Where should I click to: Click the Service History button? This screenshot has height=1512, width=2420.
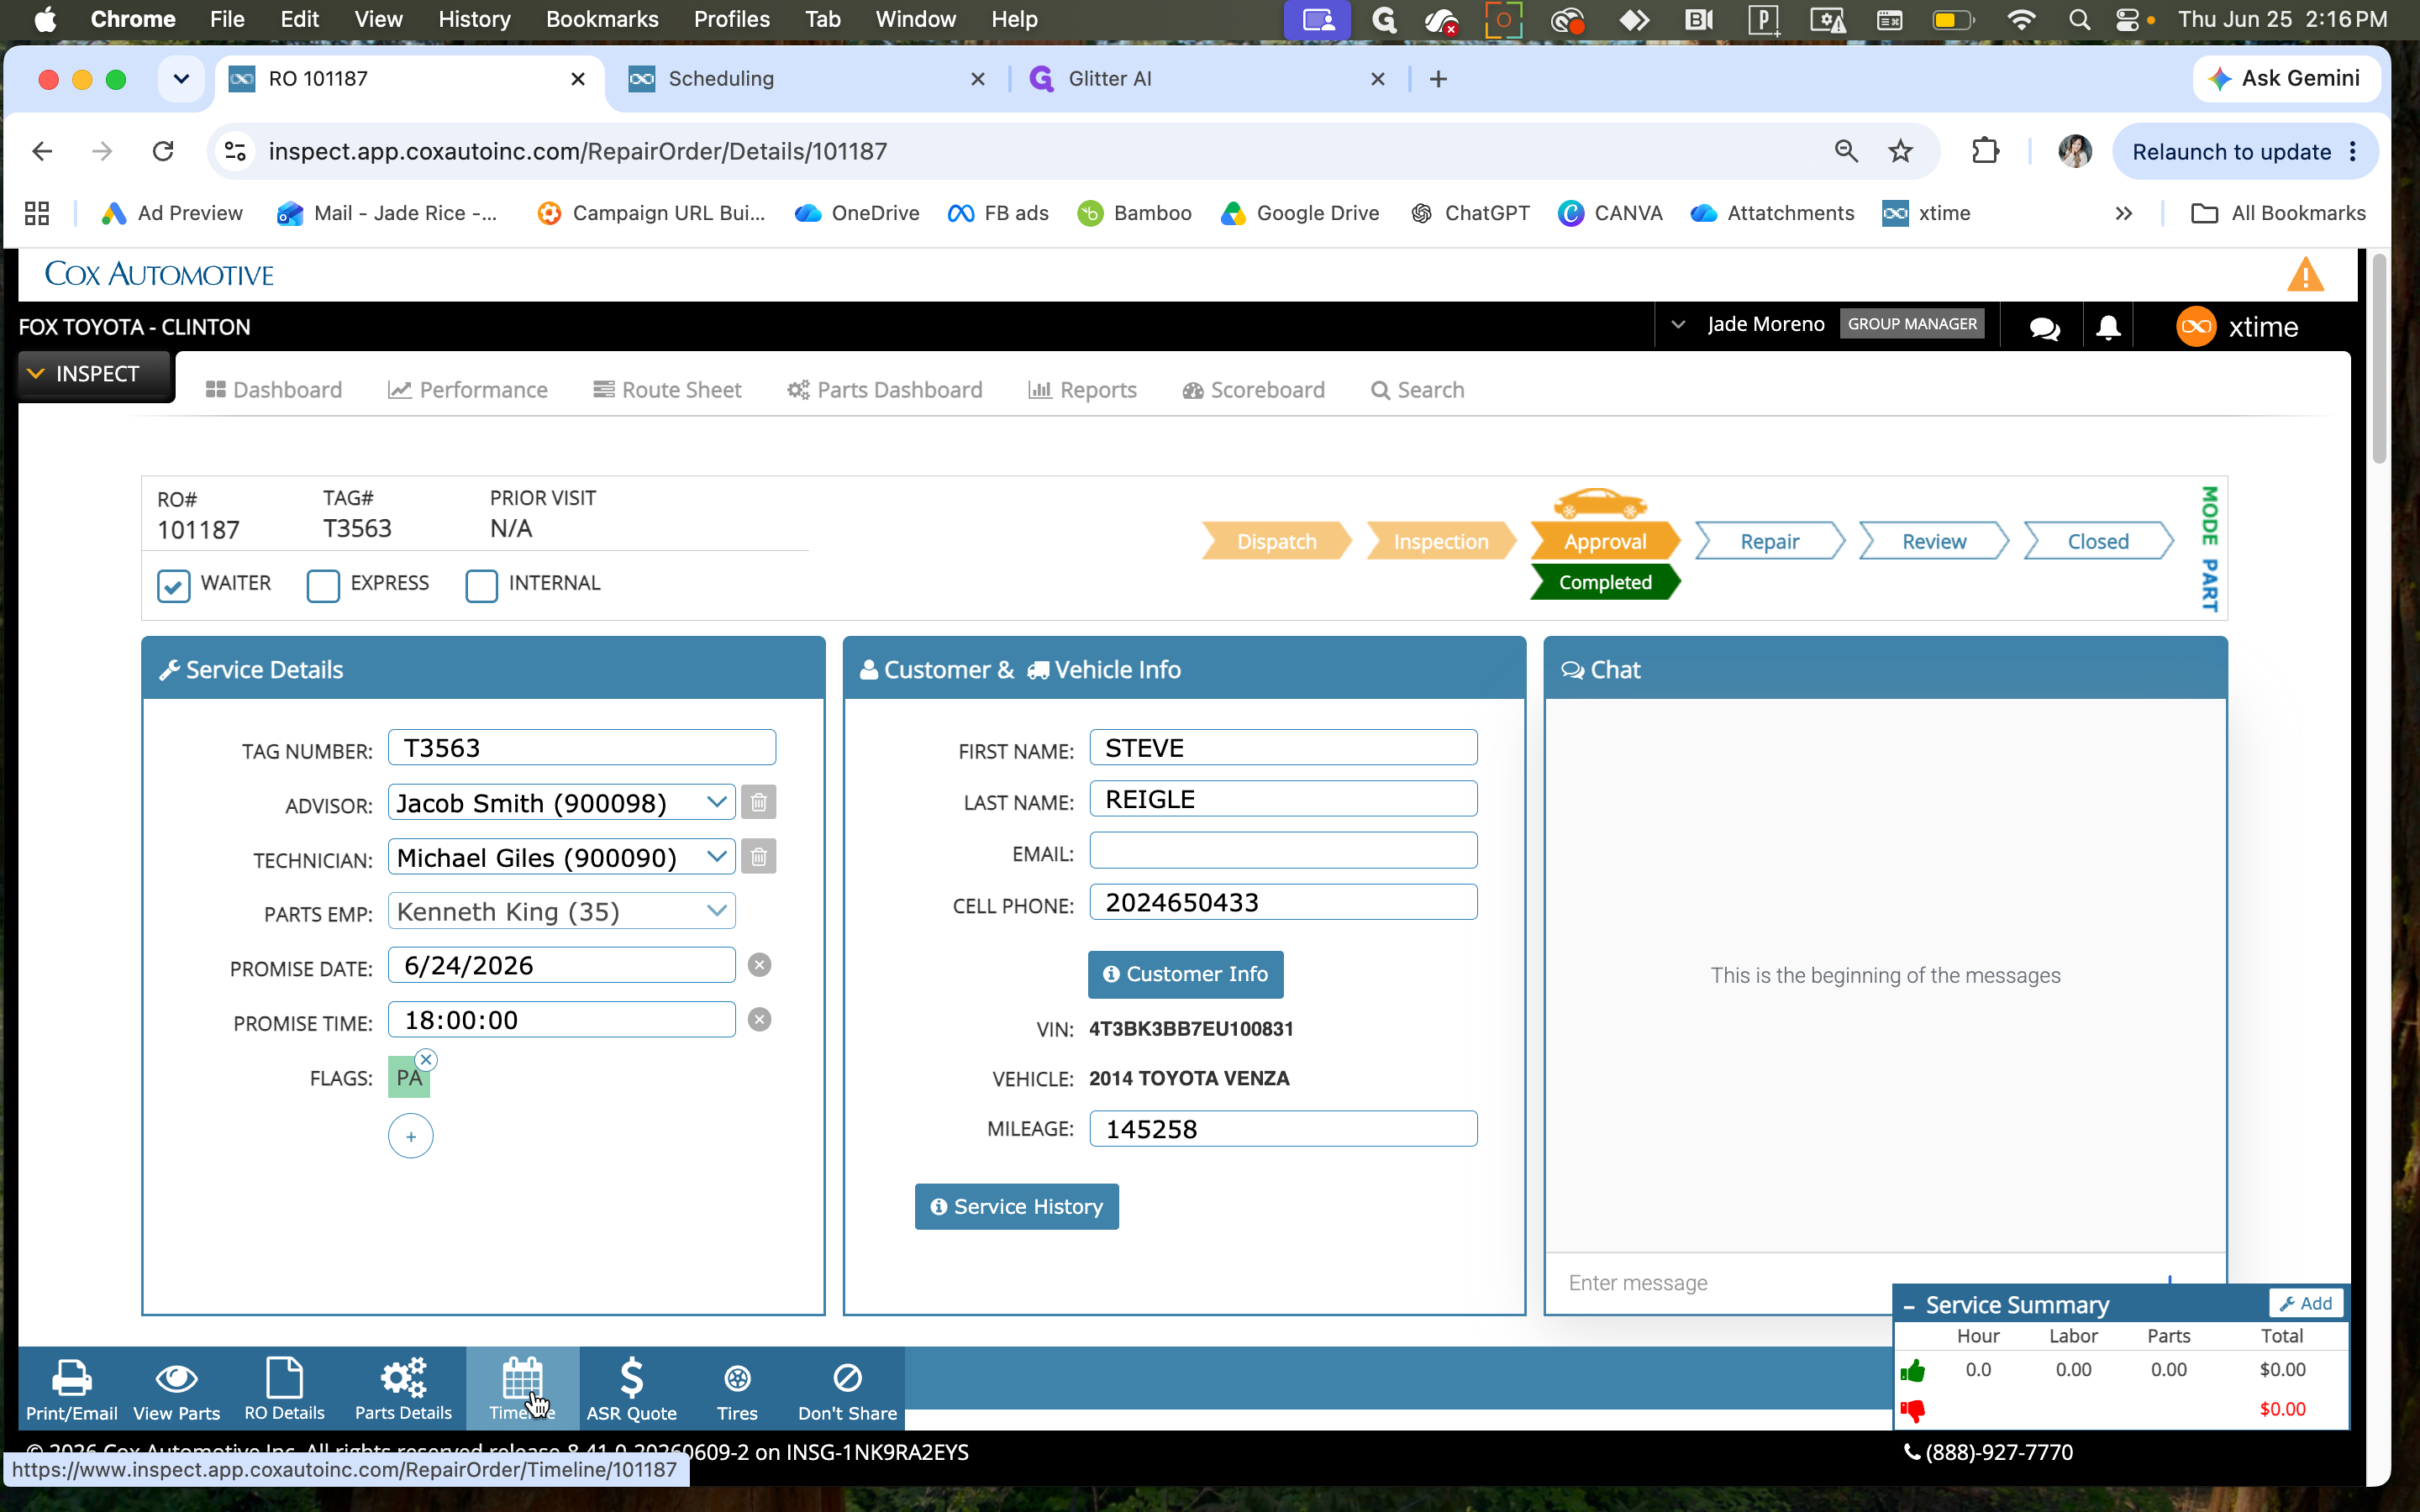(1017, 1207)
